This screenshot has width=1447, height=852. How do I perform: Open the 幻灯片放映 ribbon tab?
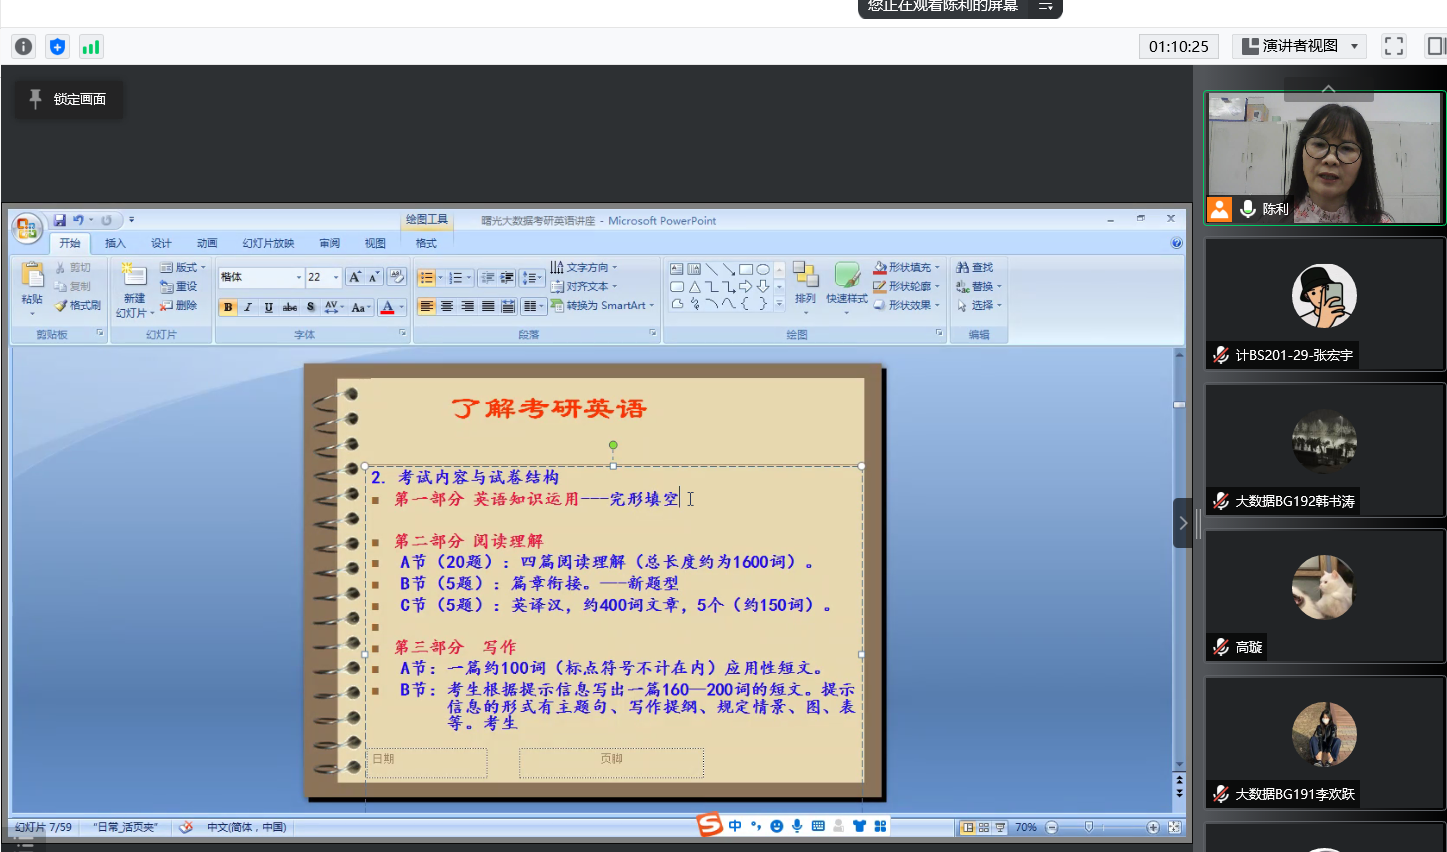pyautogui.click(x=268, y=243)
